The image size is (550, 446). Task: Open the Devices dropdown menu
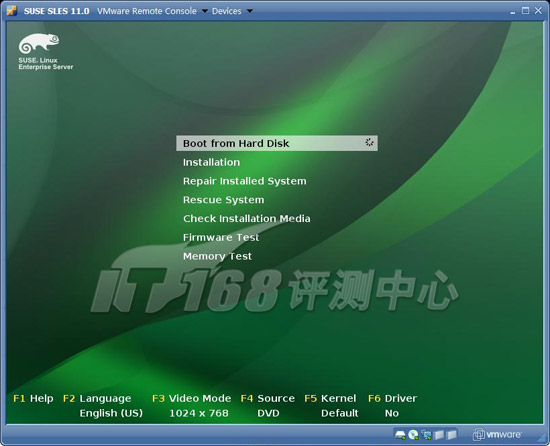pos(232,11)
